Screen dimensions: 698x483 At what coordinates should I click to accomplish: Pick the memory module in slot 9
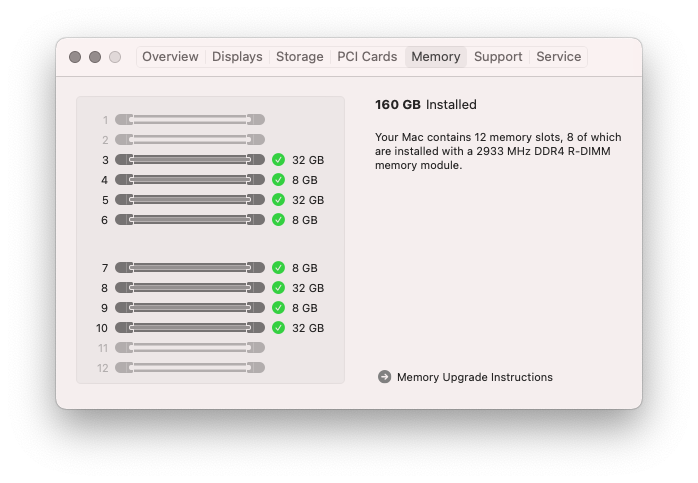[x=190, y=308]
